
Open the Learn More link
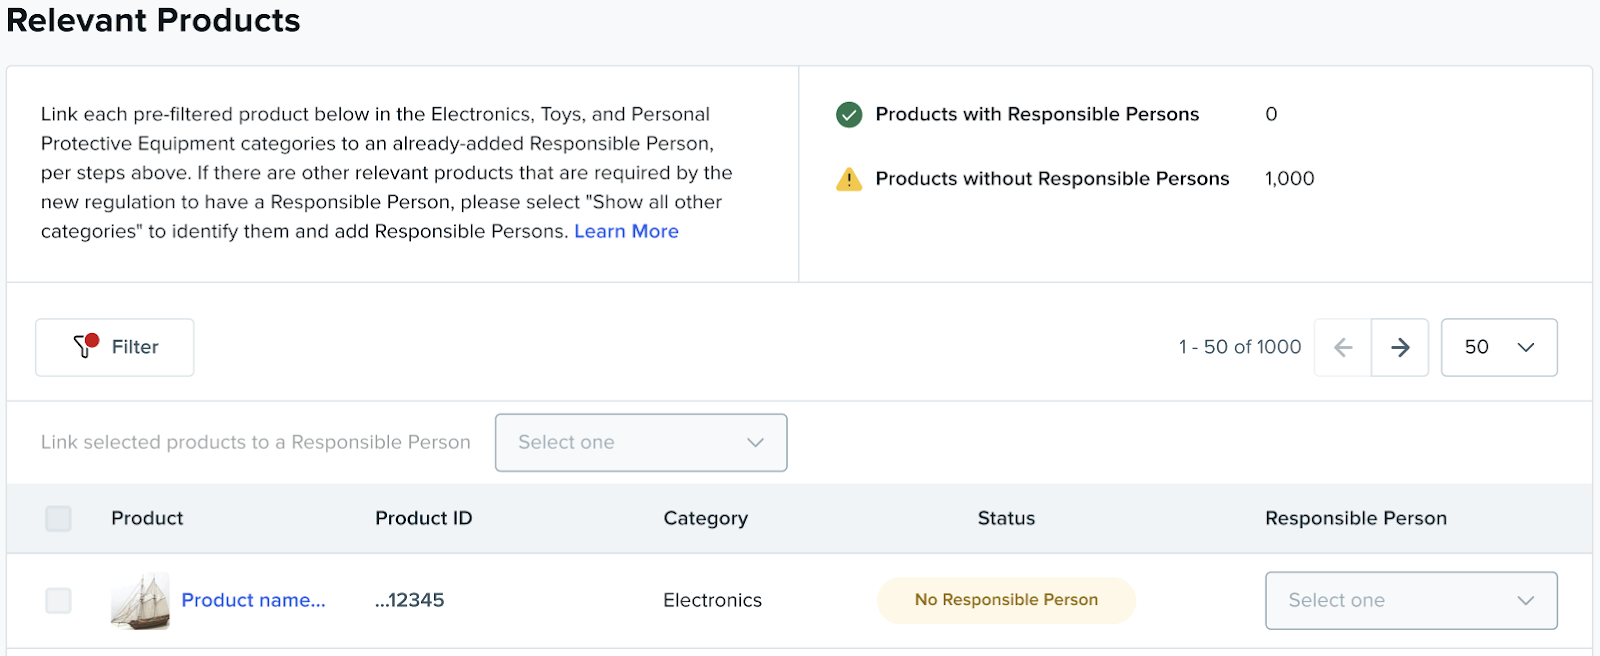tap(626, 231)
